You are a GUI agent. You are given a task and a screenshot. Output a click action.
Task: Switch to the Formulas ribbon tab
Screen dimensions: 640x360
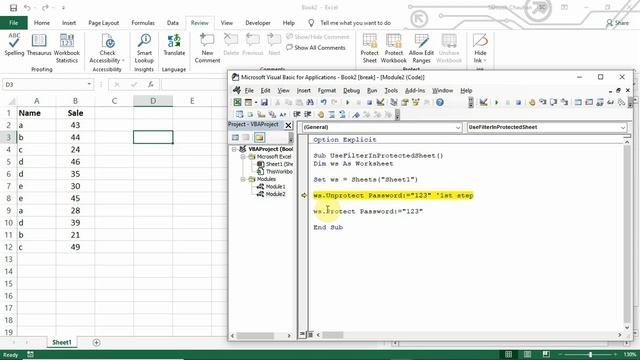click(143, 23)
